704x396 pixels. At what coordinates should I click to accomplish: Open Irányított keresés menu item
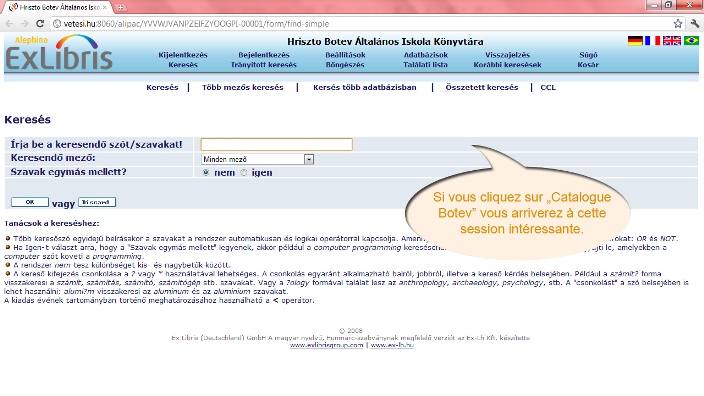264,65
